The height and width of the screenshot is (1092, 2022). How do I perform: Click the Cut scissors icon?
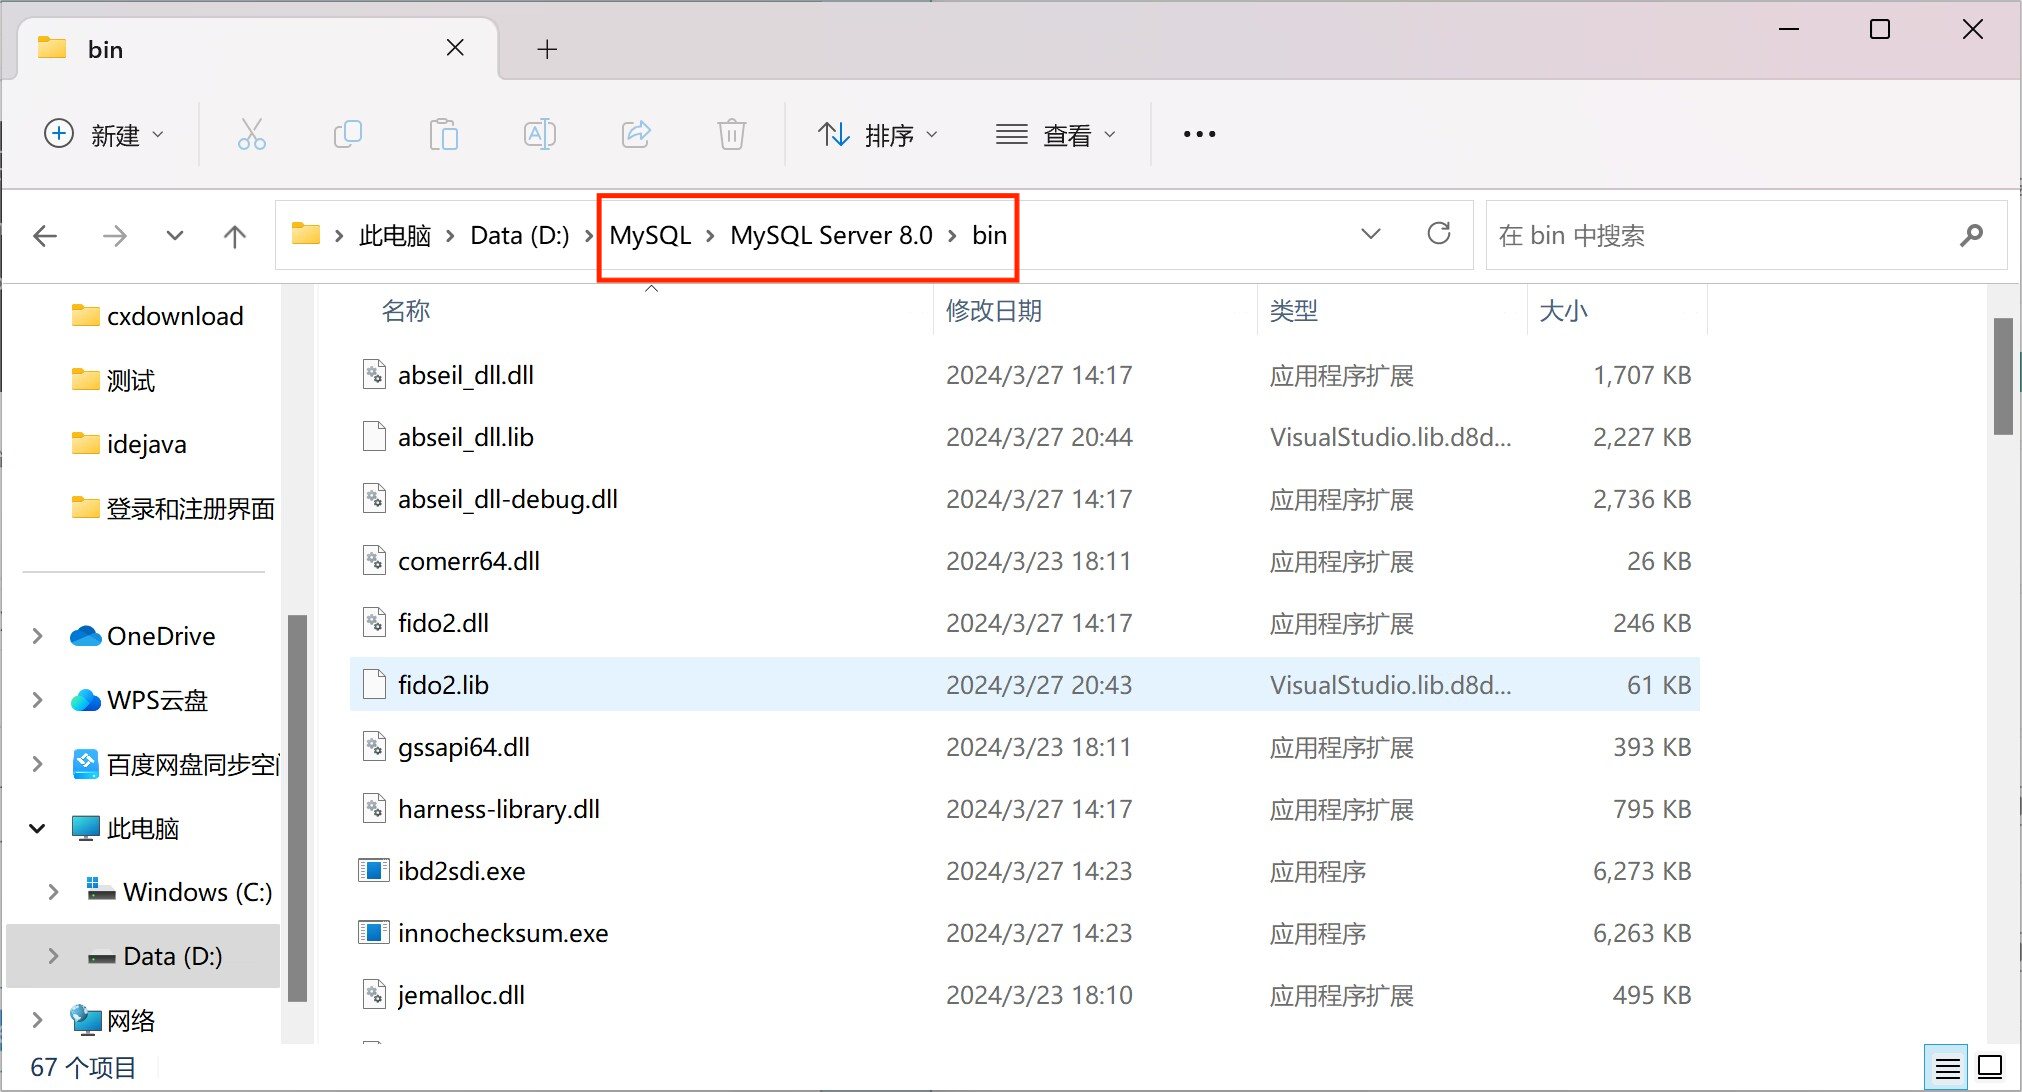pos(251,134)
